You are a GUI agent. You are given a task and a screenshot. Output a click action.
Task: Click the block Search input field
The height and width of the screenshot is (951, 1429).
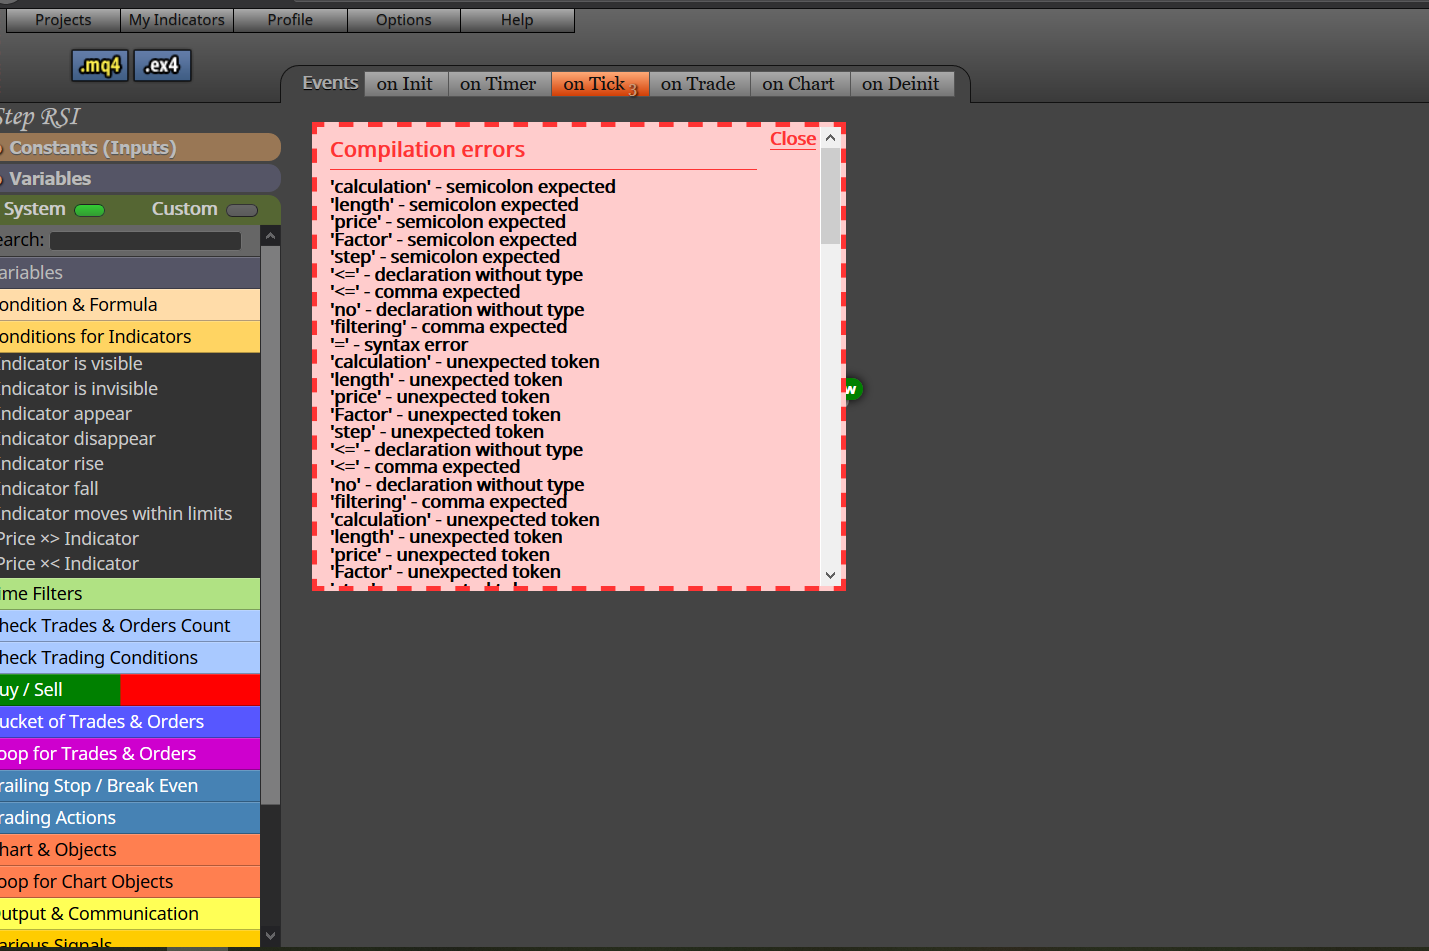146,241
